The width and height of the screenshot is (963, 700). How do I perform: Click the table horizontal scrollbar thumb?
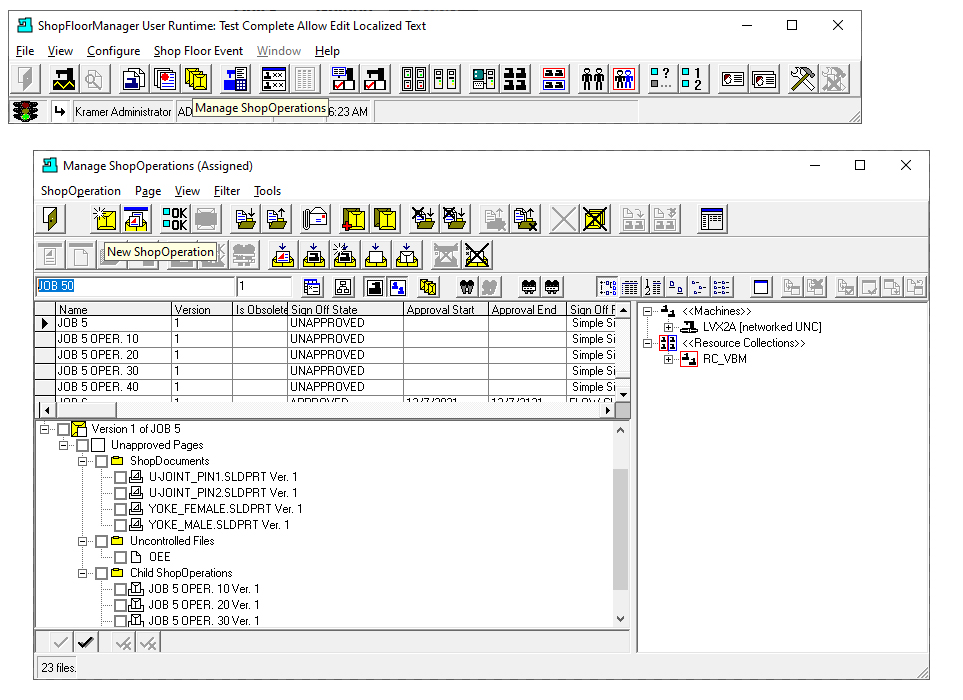[x=85, y=410]
